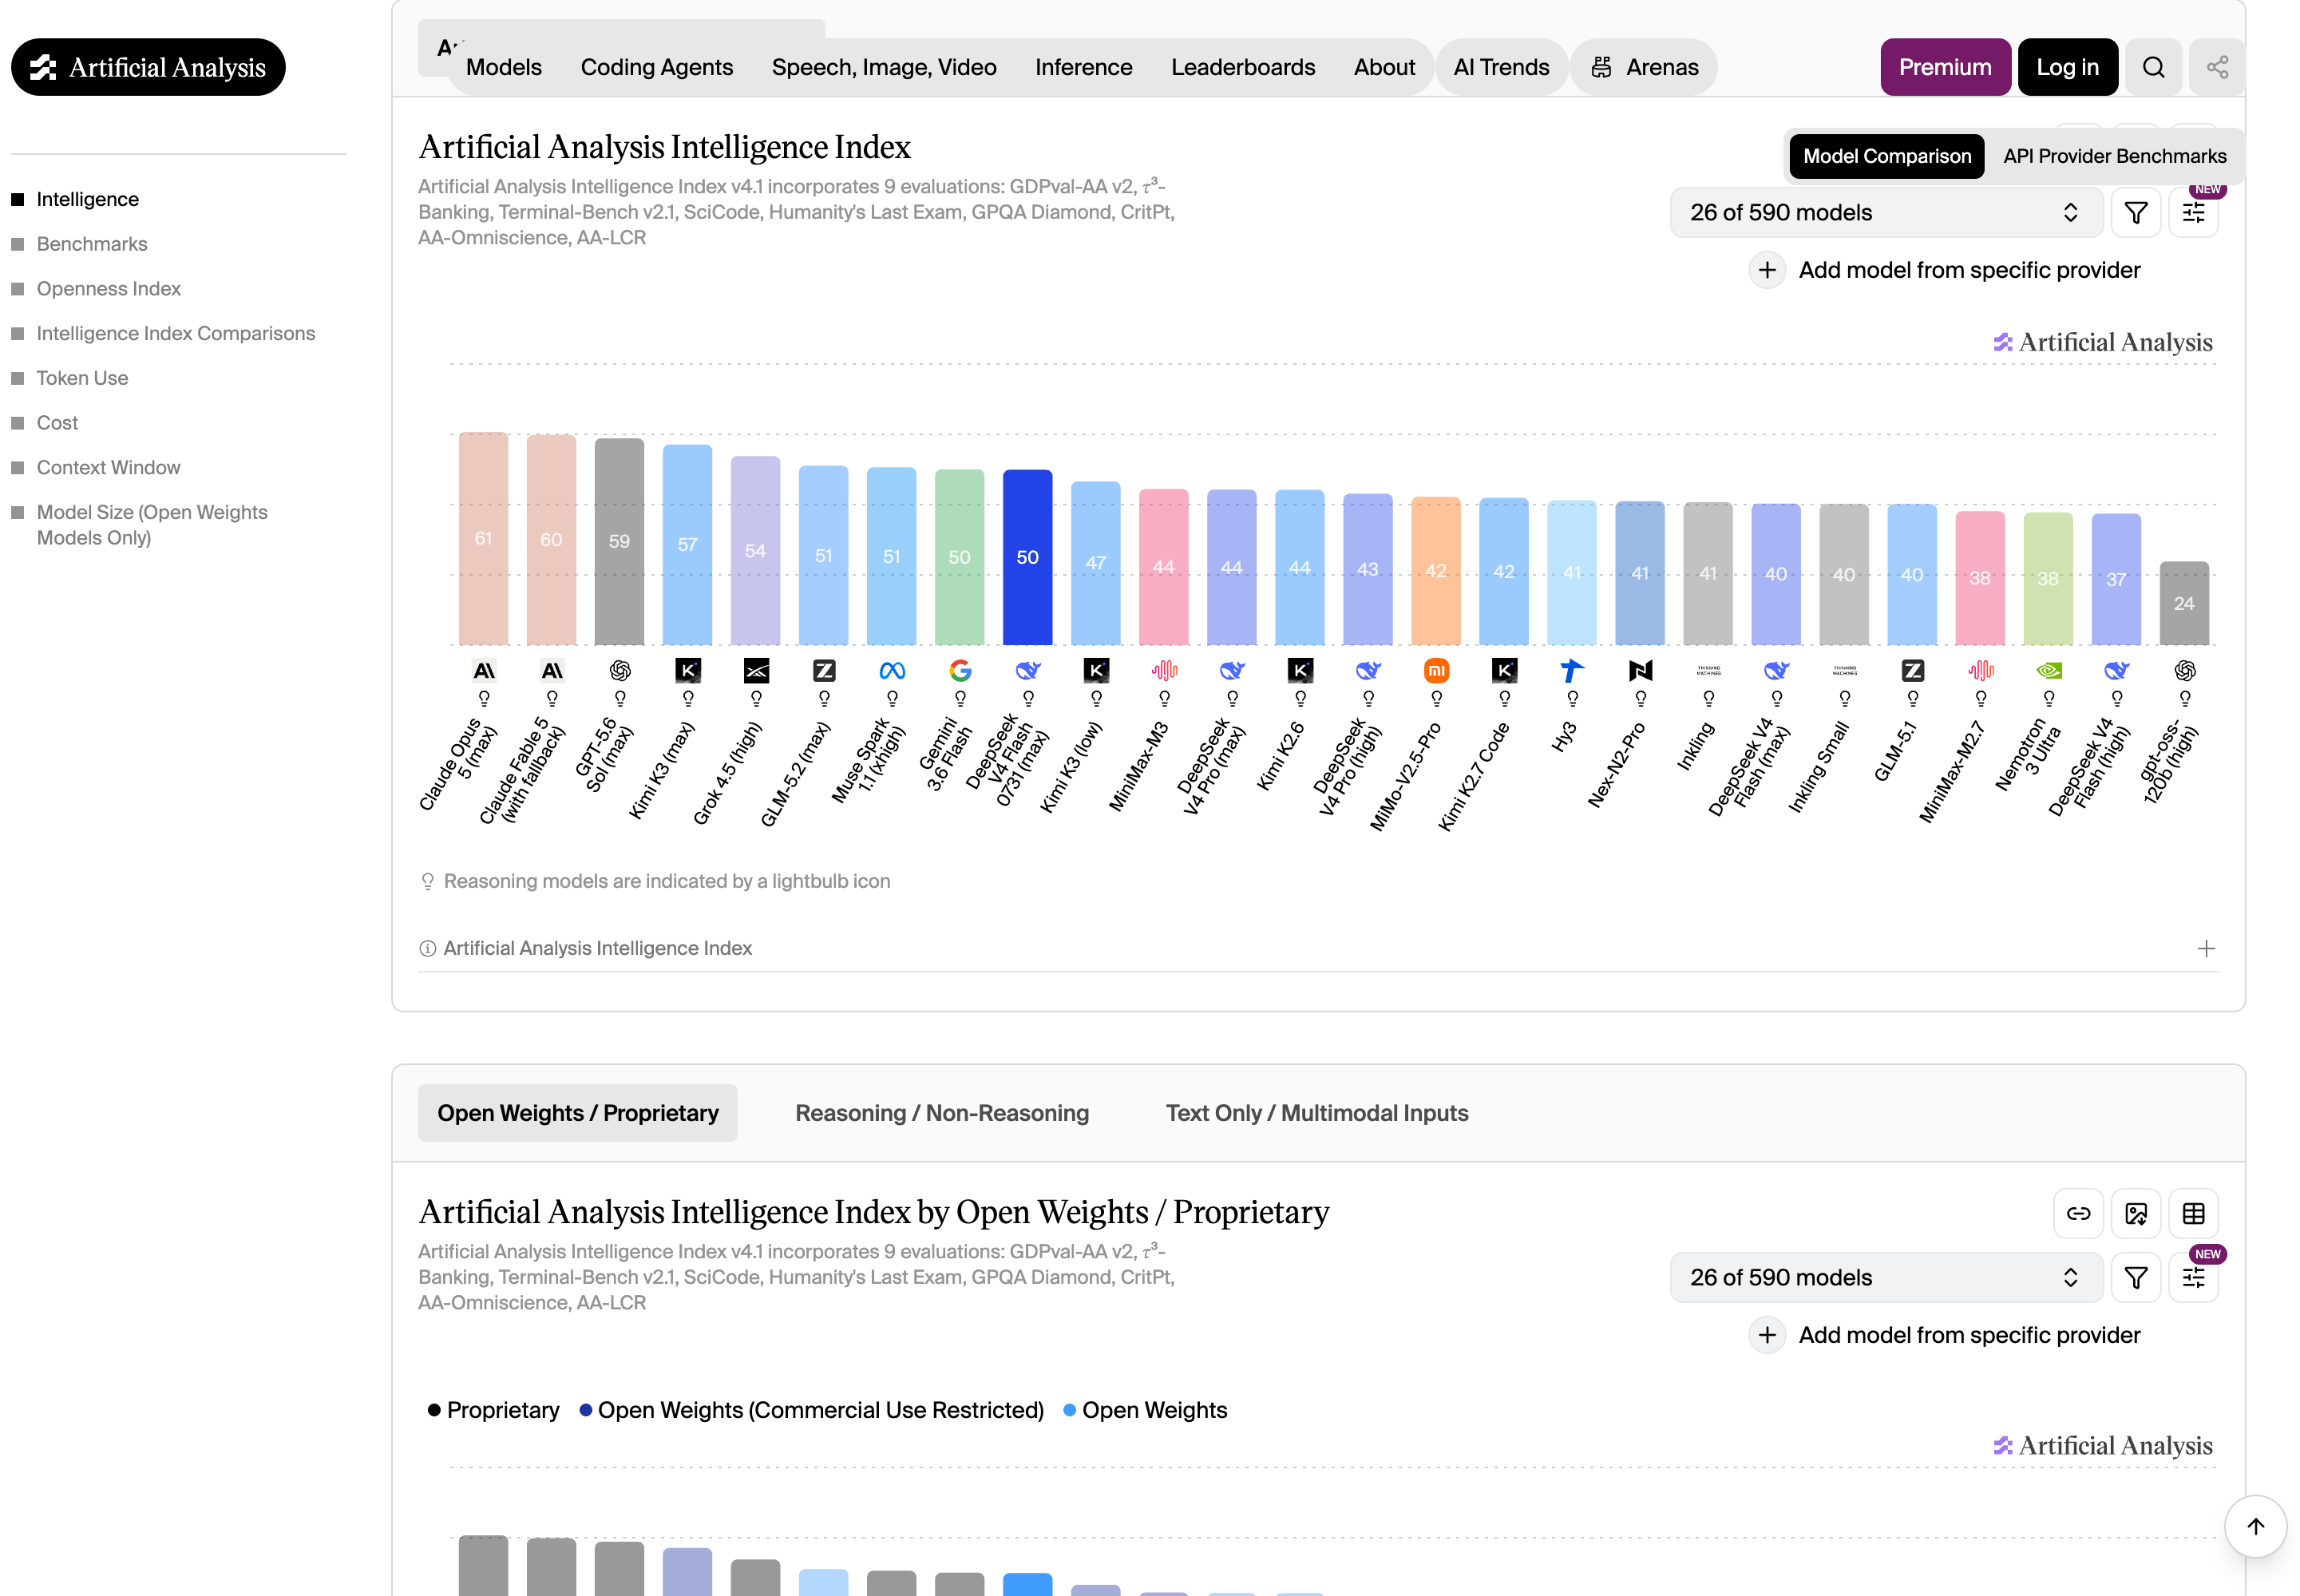Click the NVIDIA logo under Nemotron 3 Ultra
This screenshot has height=1596, width=2300.
point(2048,671)
